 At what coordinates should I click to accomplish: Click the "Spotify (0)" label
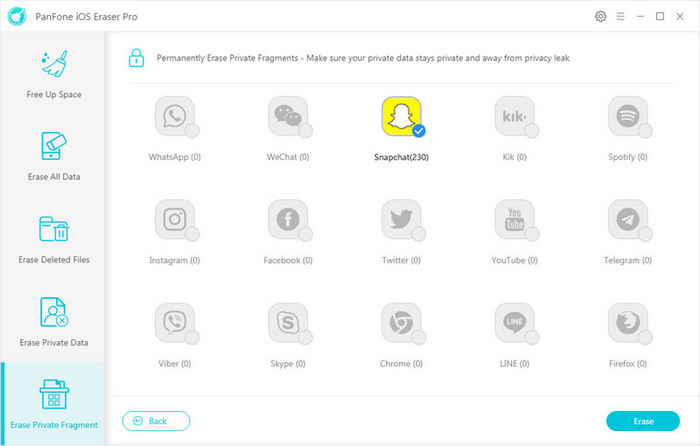click(x=628, y=157)
